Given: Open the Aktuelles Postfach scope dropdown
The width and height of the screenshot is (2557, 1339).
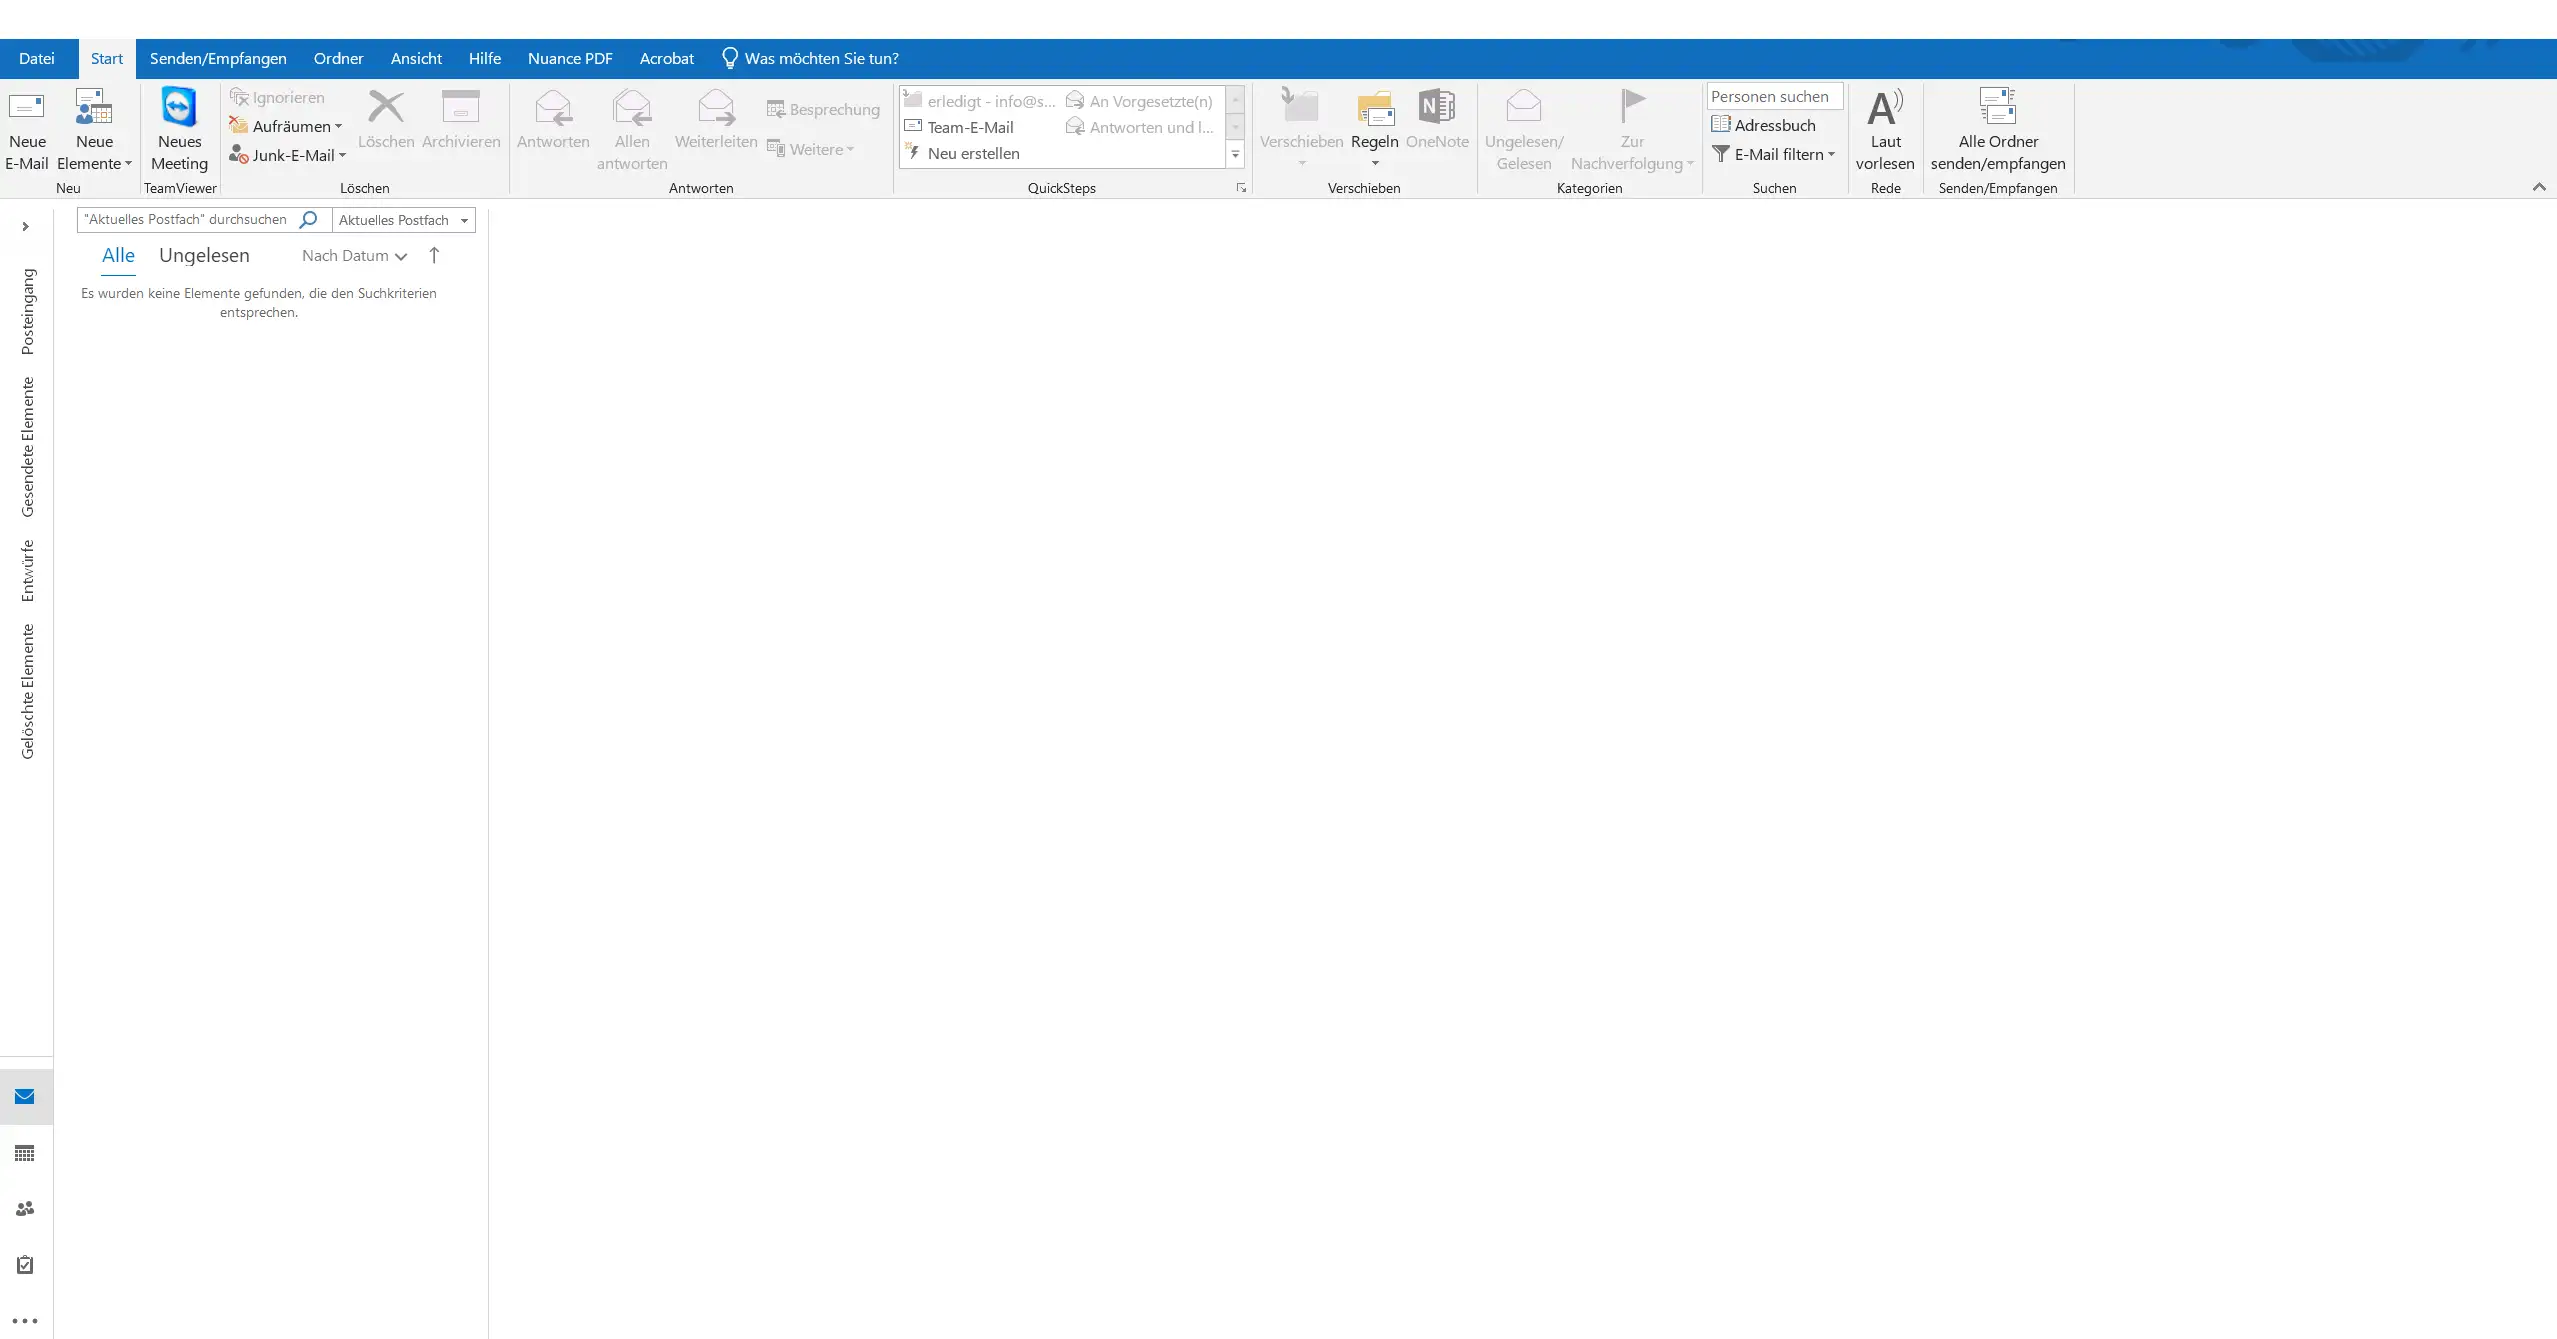Looking at the screenshot, I should coord(403,220).
